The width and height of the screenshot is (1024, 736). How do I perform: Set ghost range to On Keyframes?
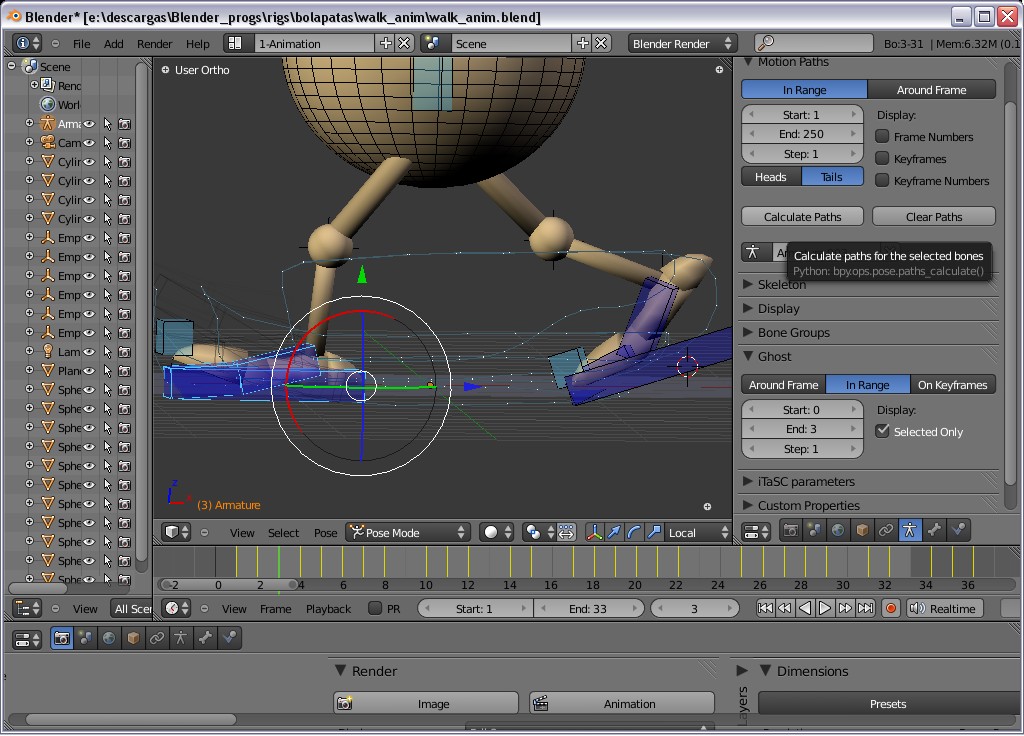(x=953, y=385)
